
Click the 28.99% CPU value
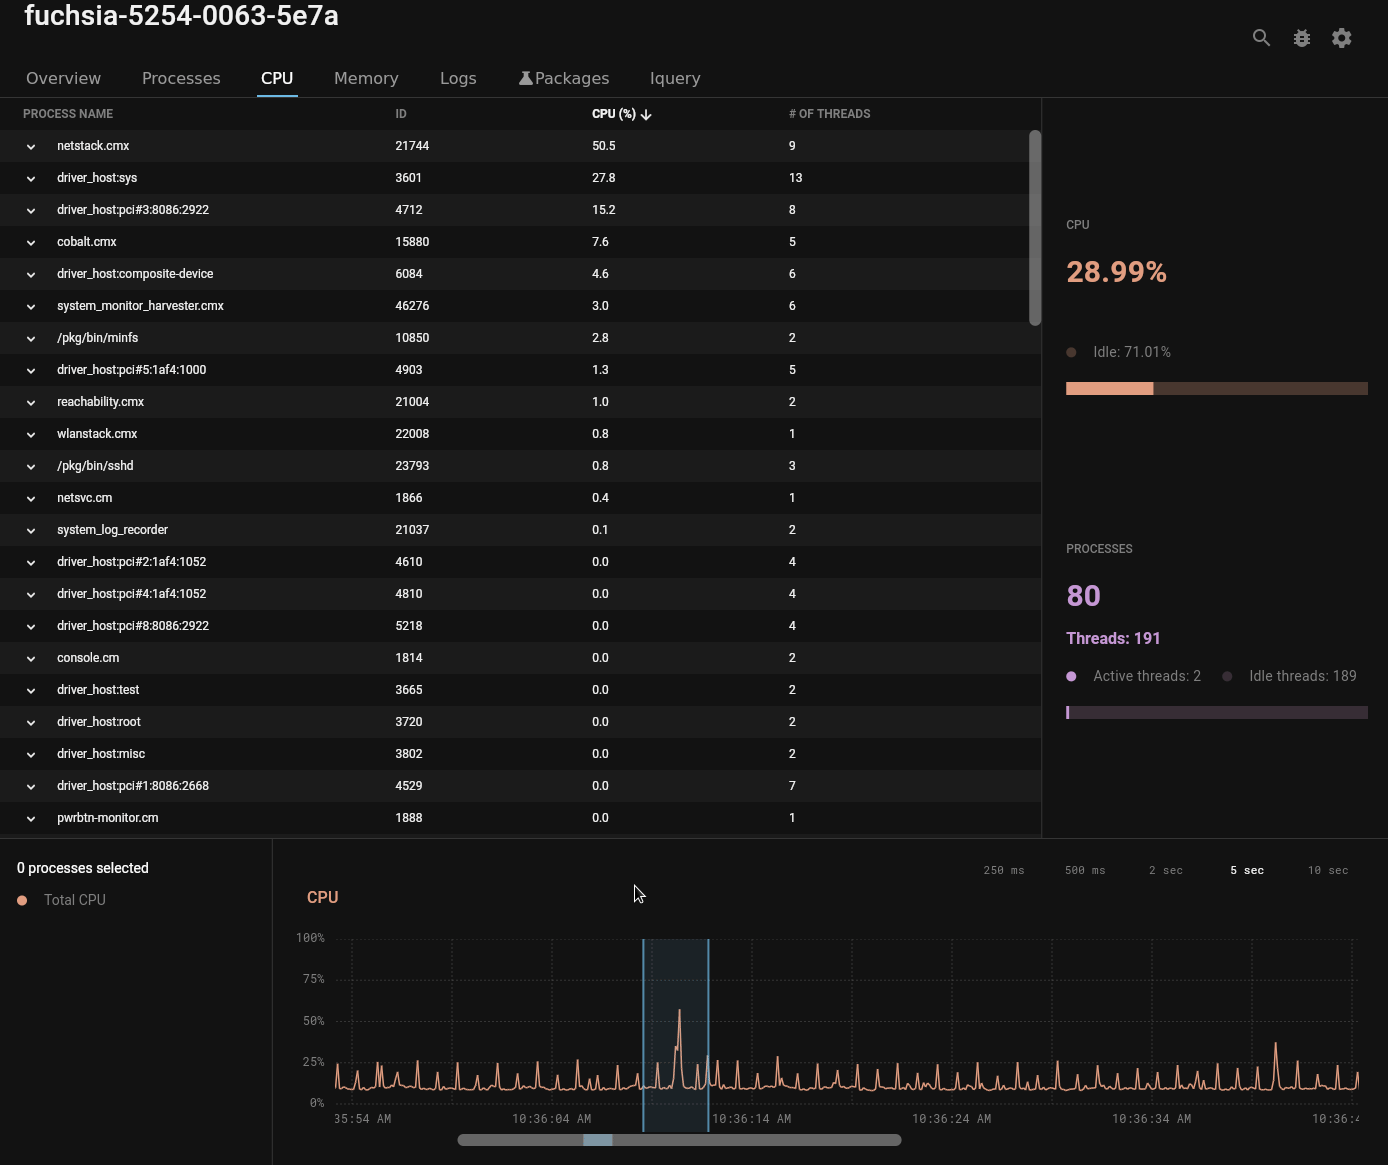pos(1116,272)
